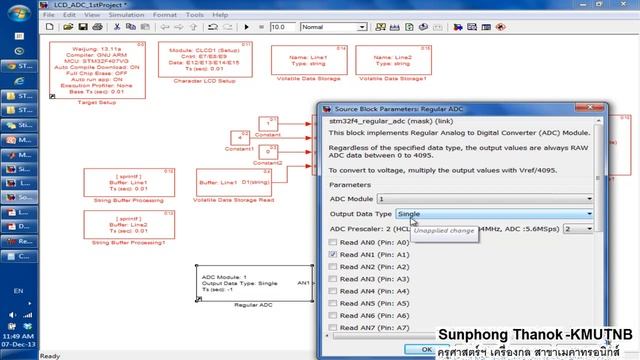Cut selection with scissors icon
The height and width of the screenshot is (360, 640).
[x=117, y=27]
